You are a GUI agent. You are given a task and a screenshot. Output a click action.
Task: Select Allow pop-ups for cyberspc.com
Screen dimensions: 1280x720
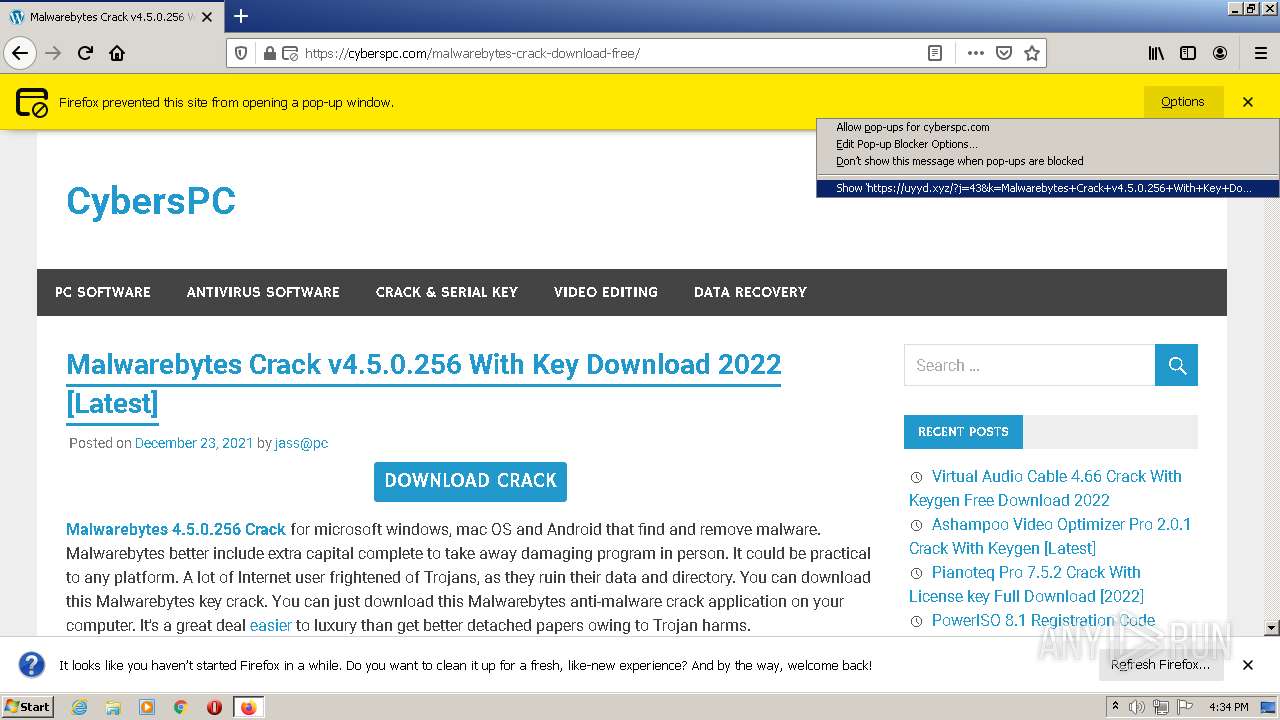[x=1048, y=127]
